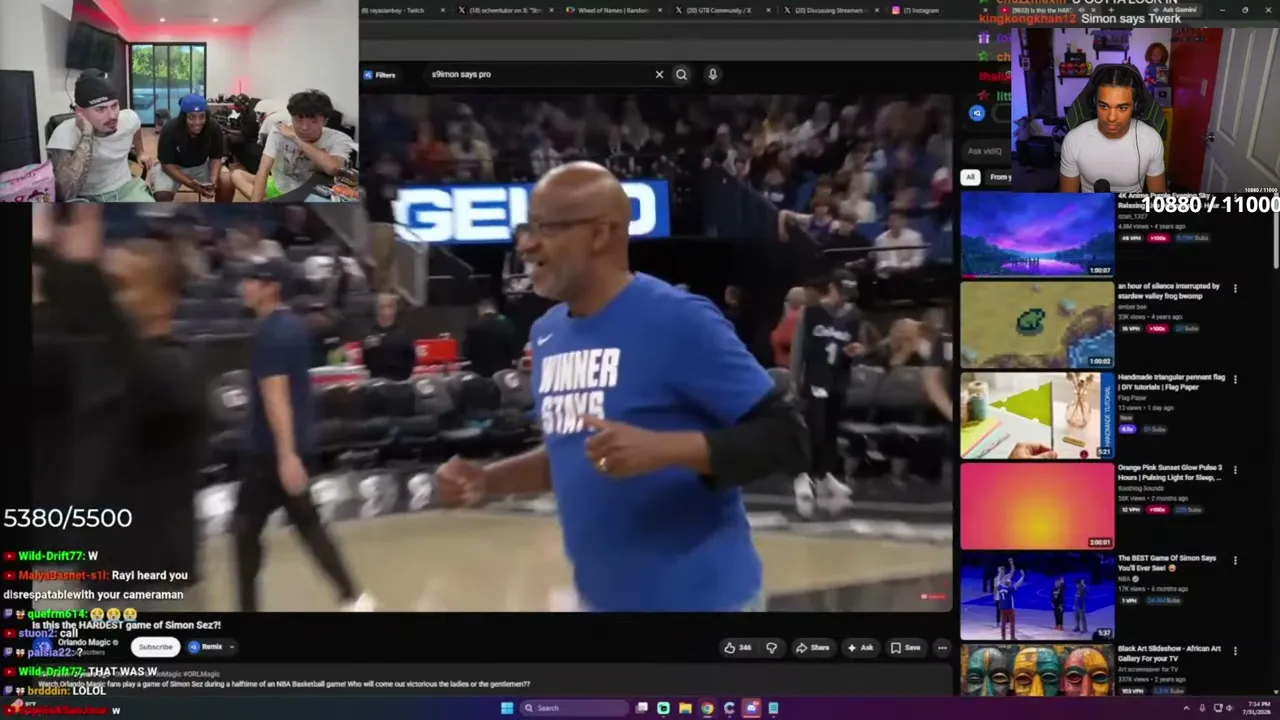
Task: Open the 4K Anime Purple Sky video thumbnail
Action: point(1037,233)
